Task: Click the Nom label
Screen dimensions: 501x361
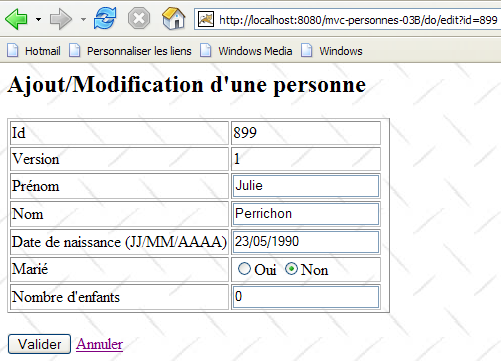Action: (28, 214)
